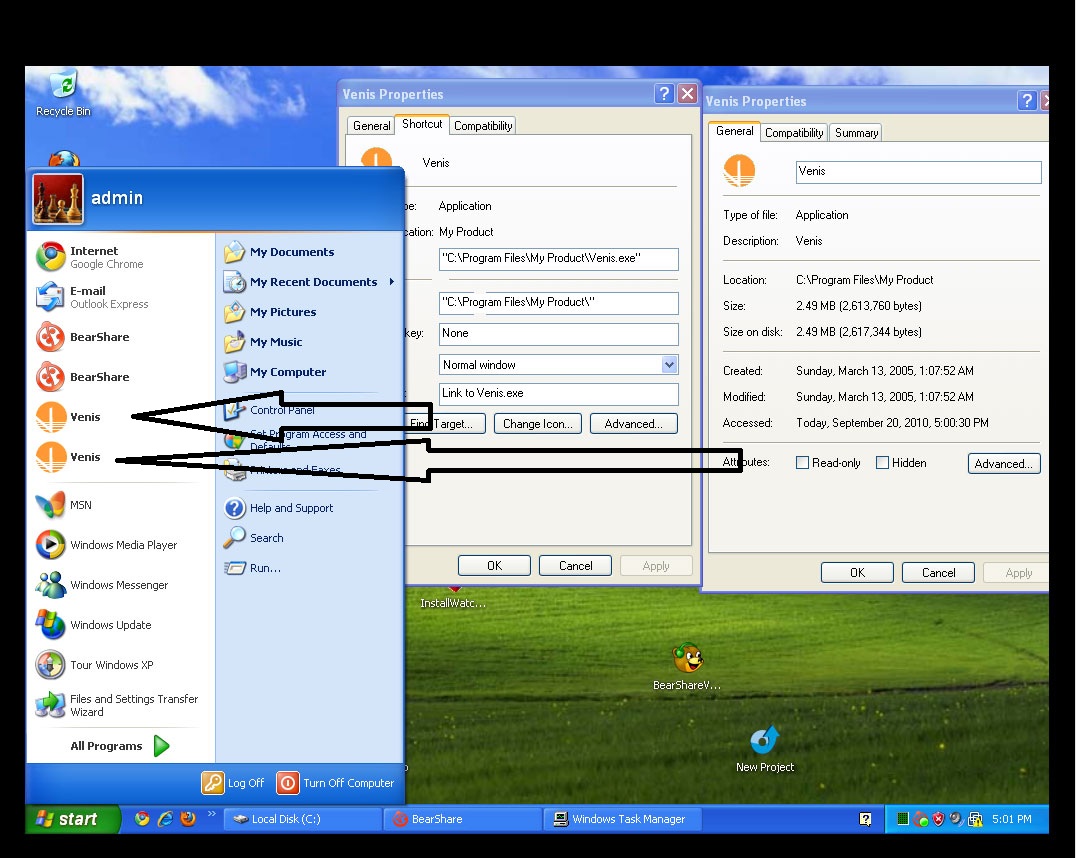
Task: Select the Recycle Bin desktop icon
Action: (x=63, y=93)
